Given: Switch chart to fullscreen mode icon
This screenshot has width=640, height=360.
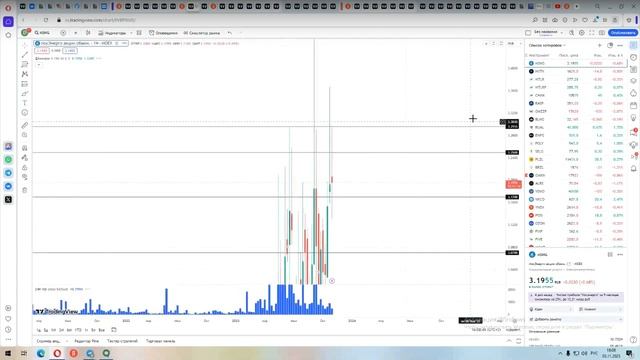Looking at the screenshot, I should pyautogui.click(x=592, y=33).
